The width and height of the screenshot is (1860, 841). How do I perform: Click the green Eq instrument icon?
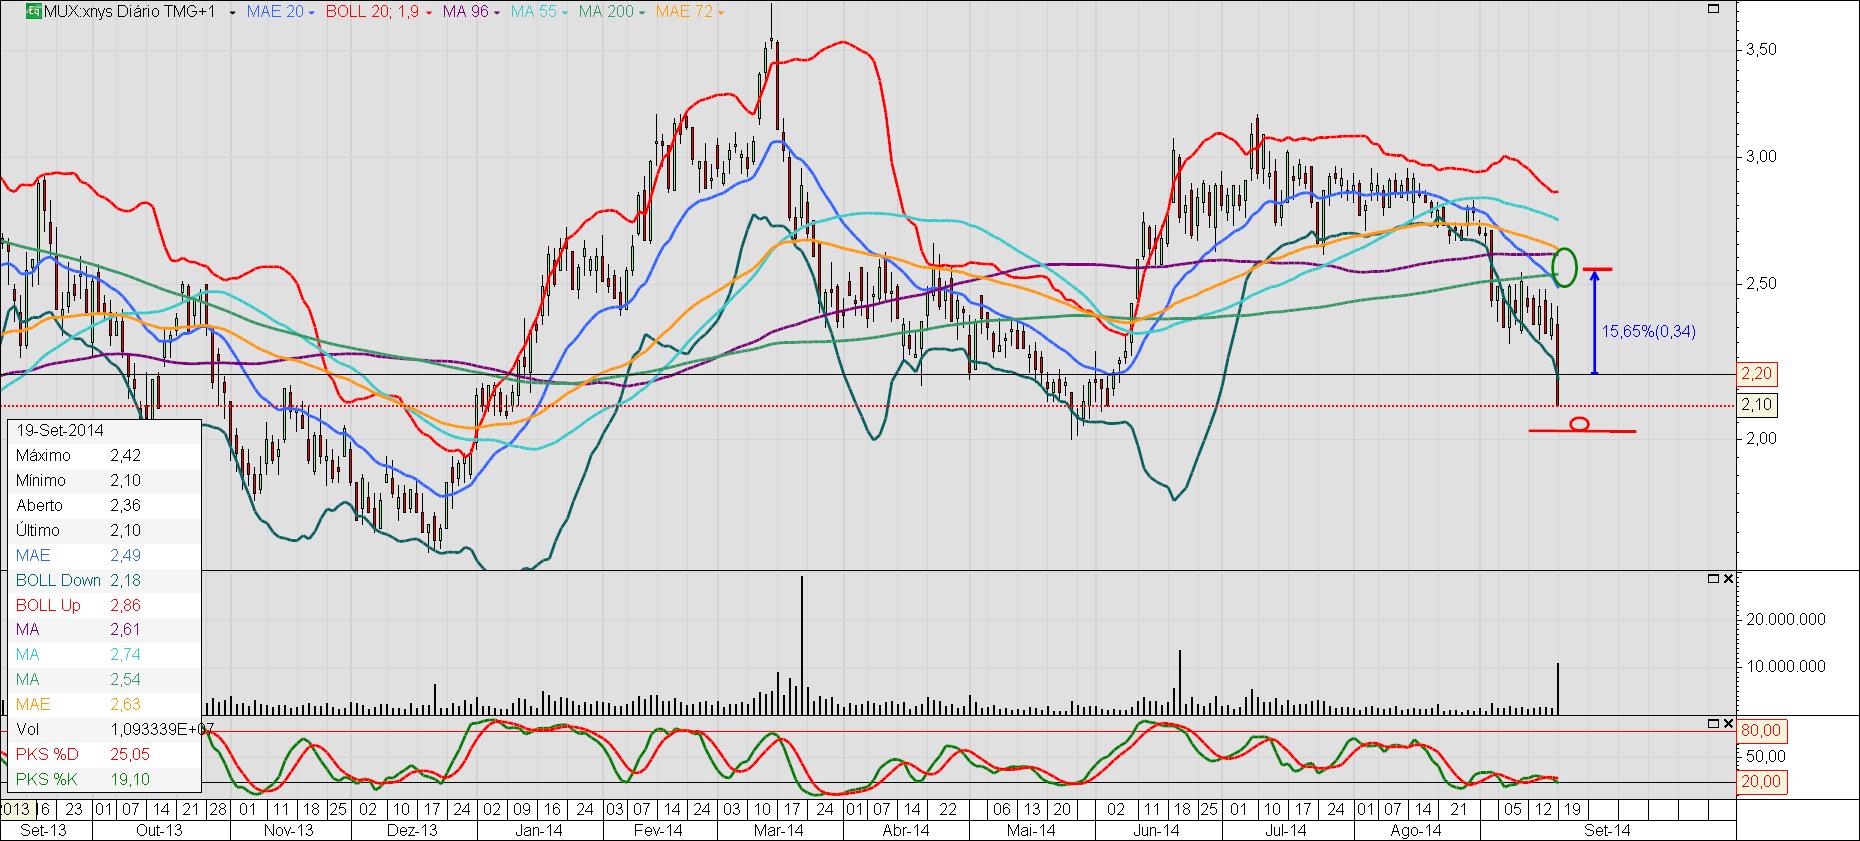coord(33,12)
